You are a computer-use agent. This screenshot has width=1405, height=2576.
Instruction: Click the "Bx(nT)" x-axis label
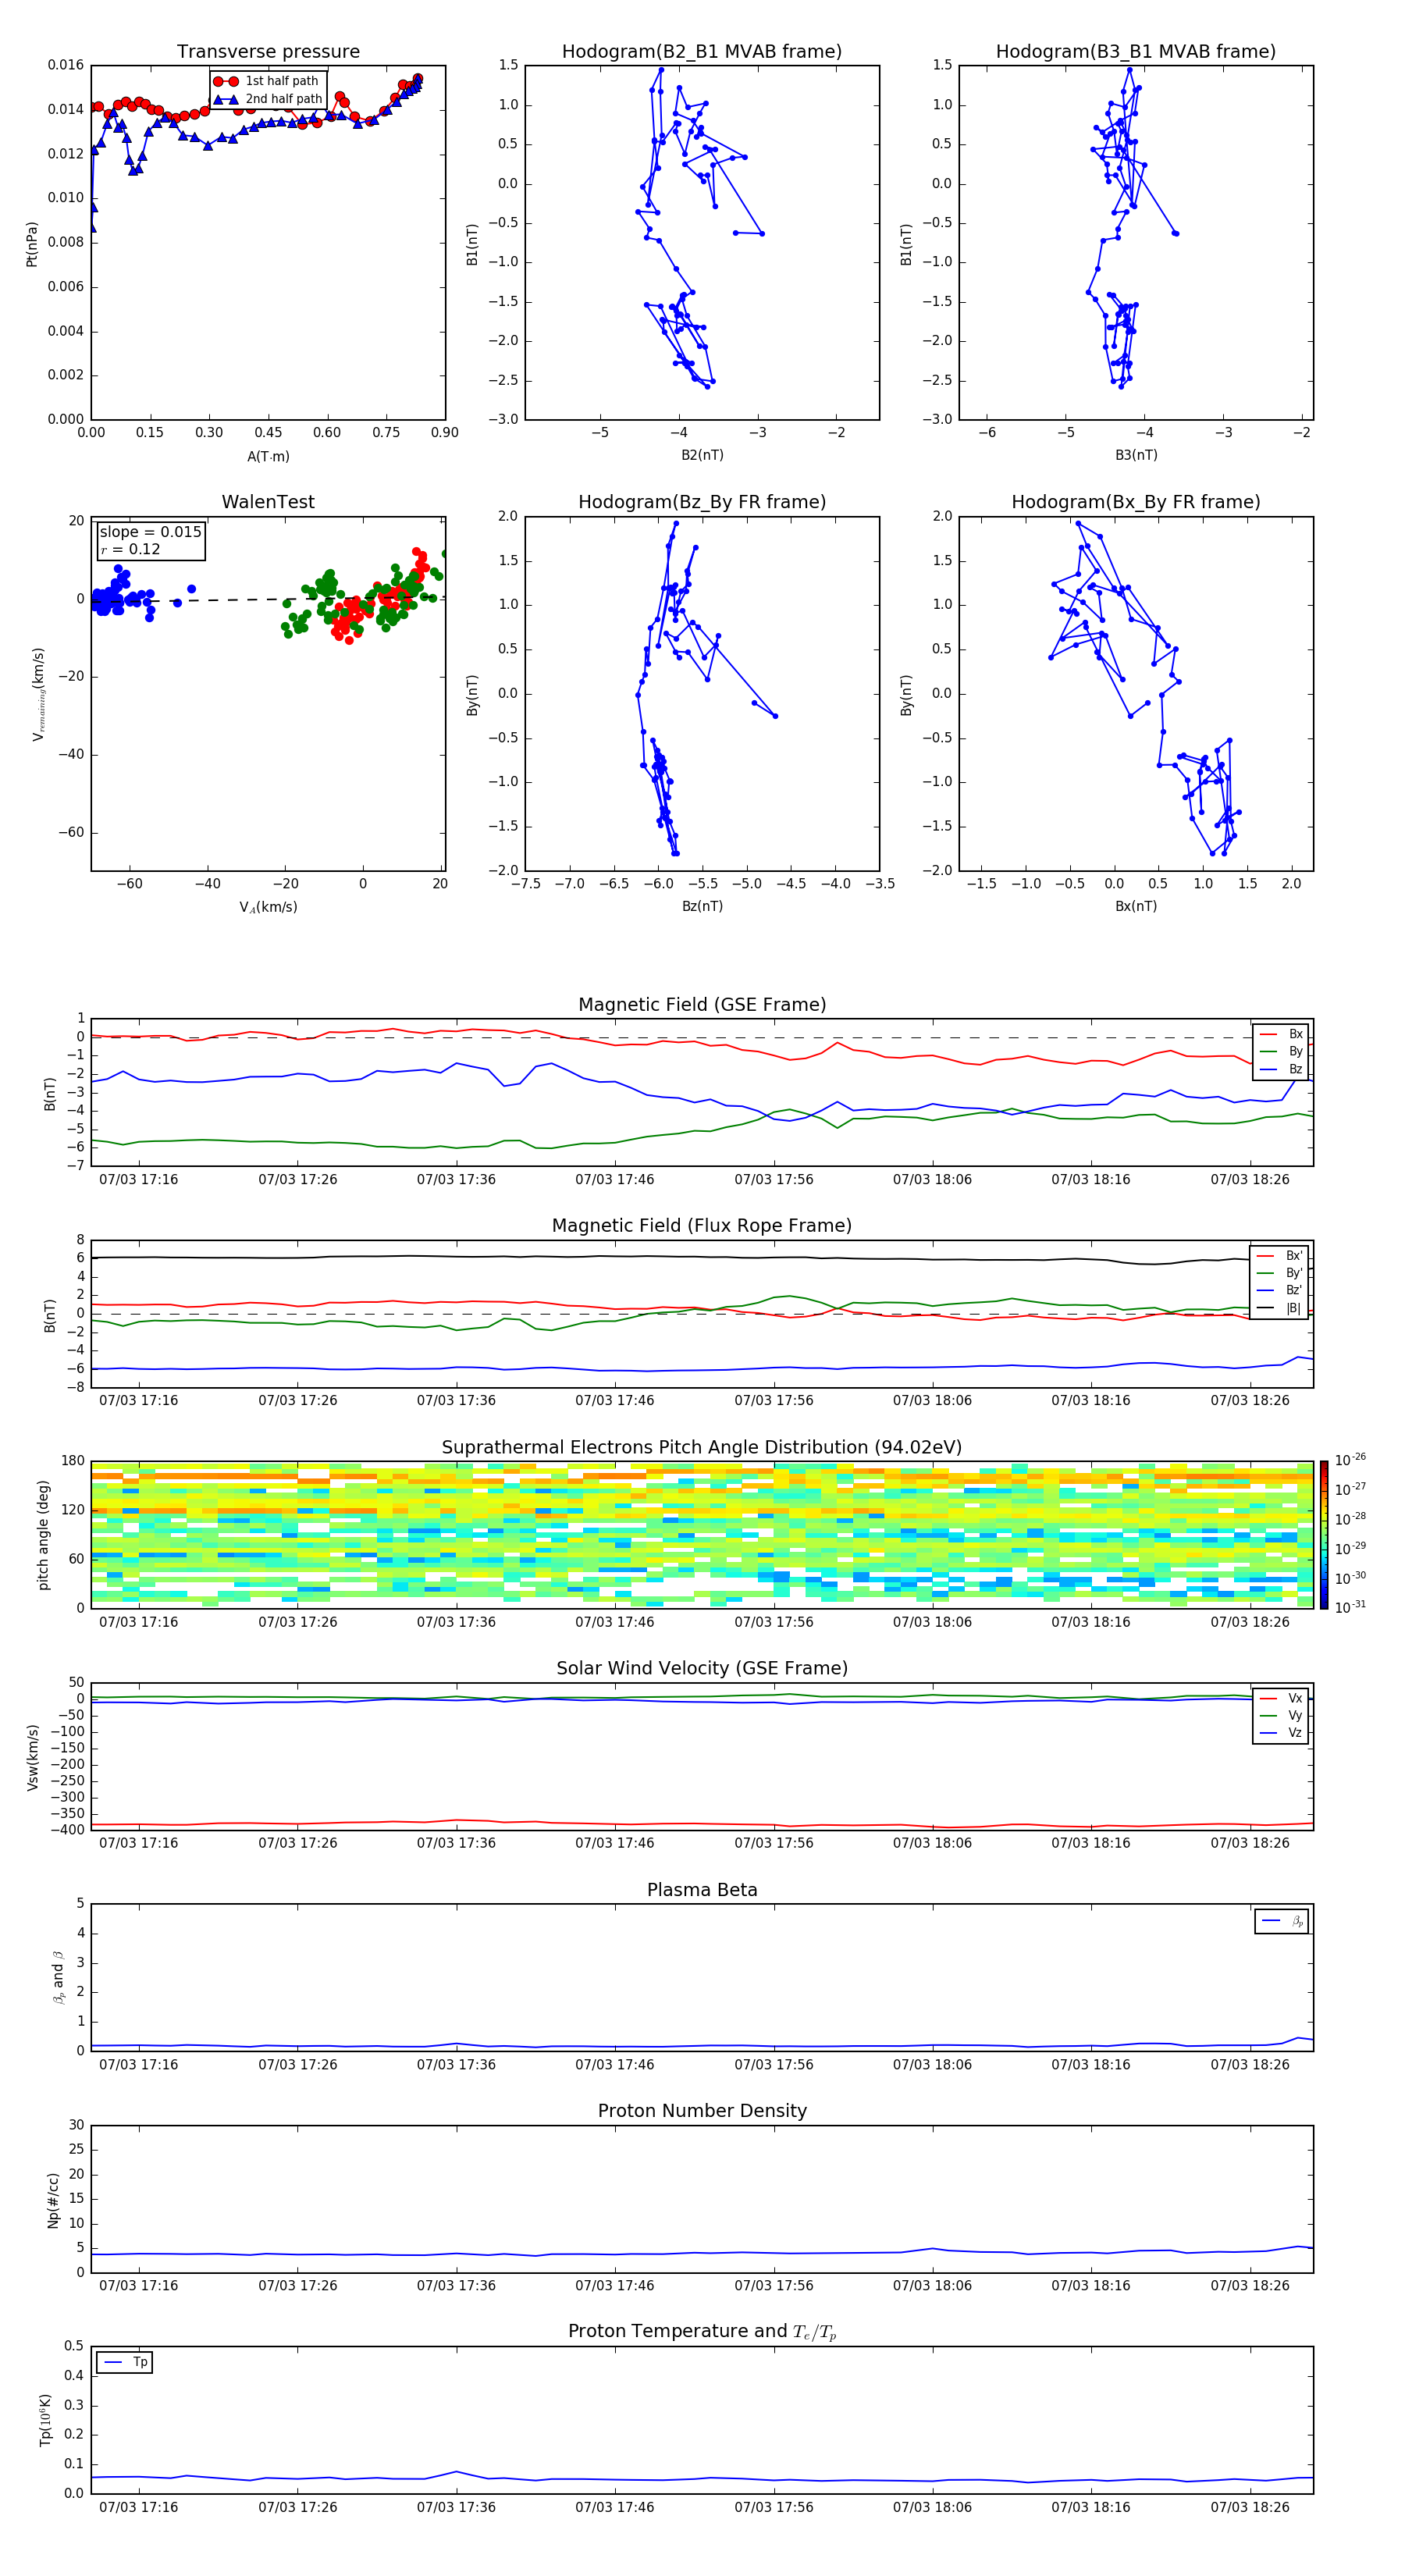pyautogui.click(x=1136, y=906)
